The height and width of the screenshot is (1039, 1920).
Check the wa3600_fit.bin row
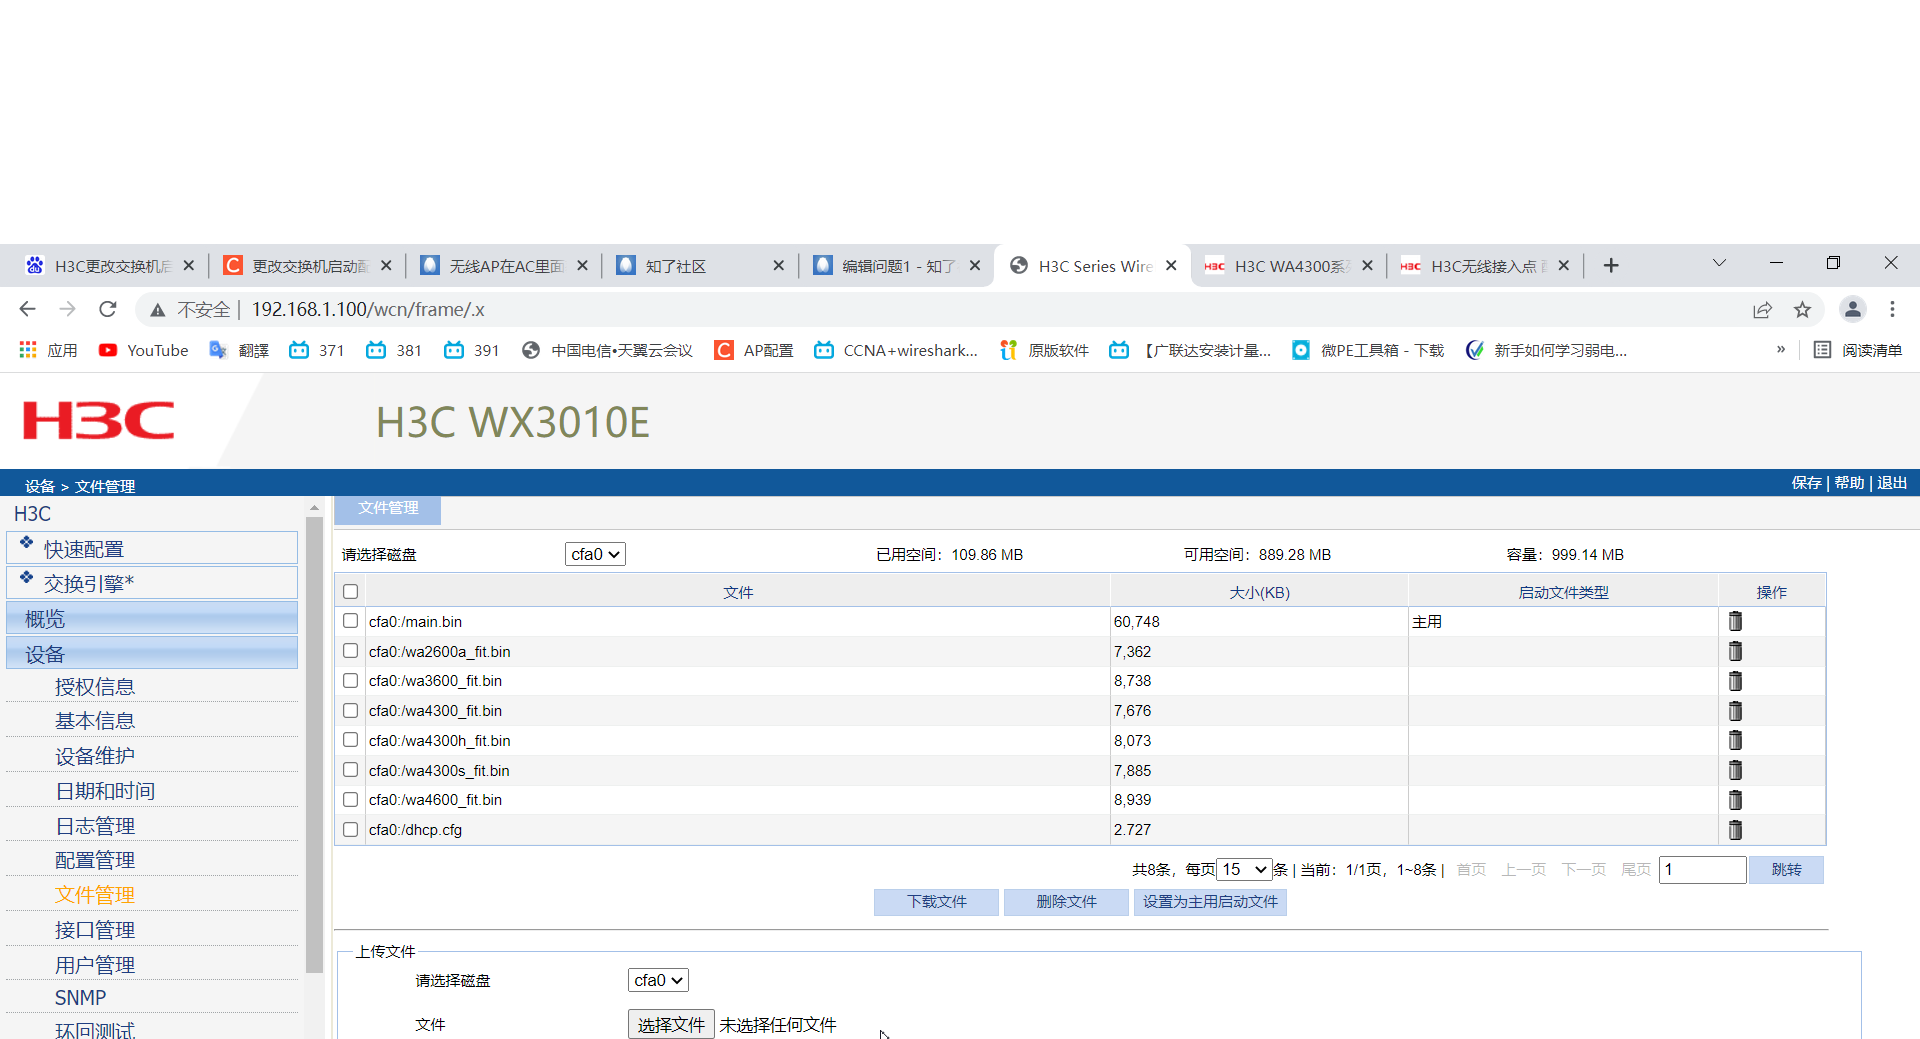350,681
